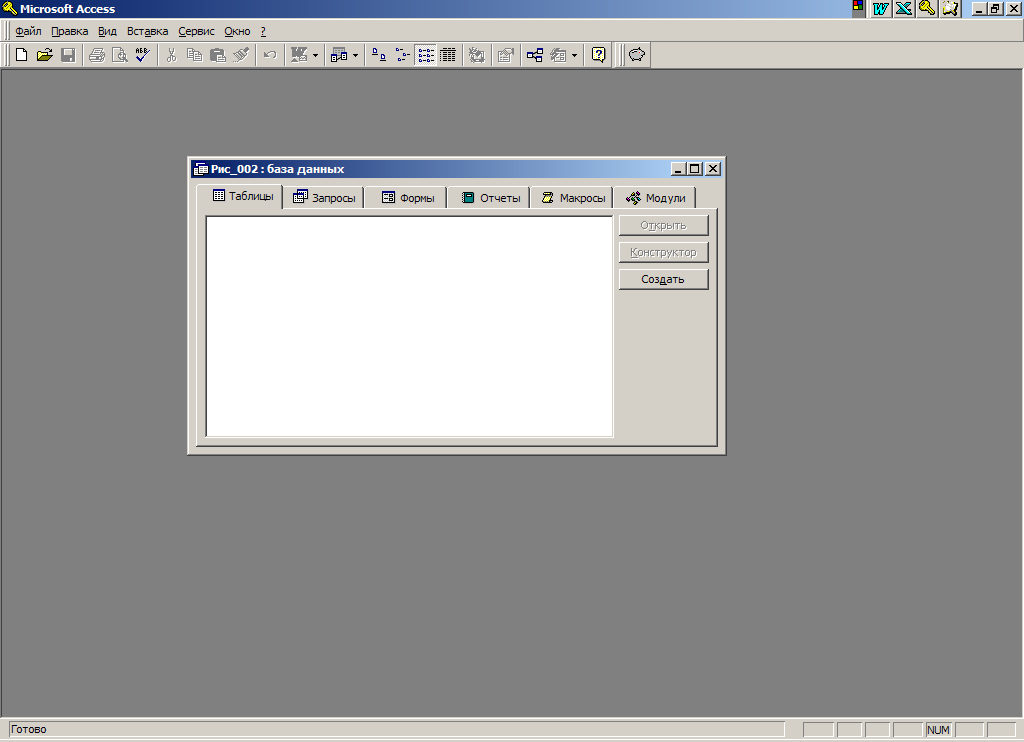Image resolution: width=1024 pixels, height=742 pixels.
Task: Click the Office shortcut bar colored squares icon
Action: point(858,8)
